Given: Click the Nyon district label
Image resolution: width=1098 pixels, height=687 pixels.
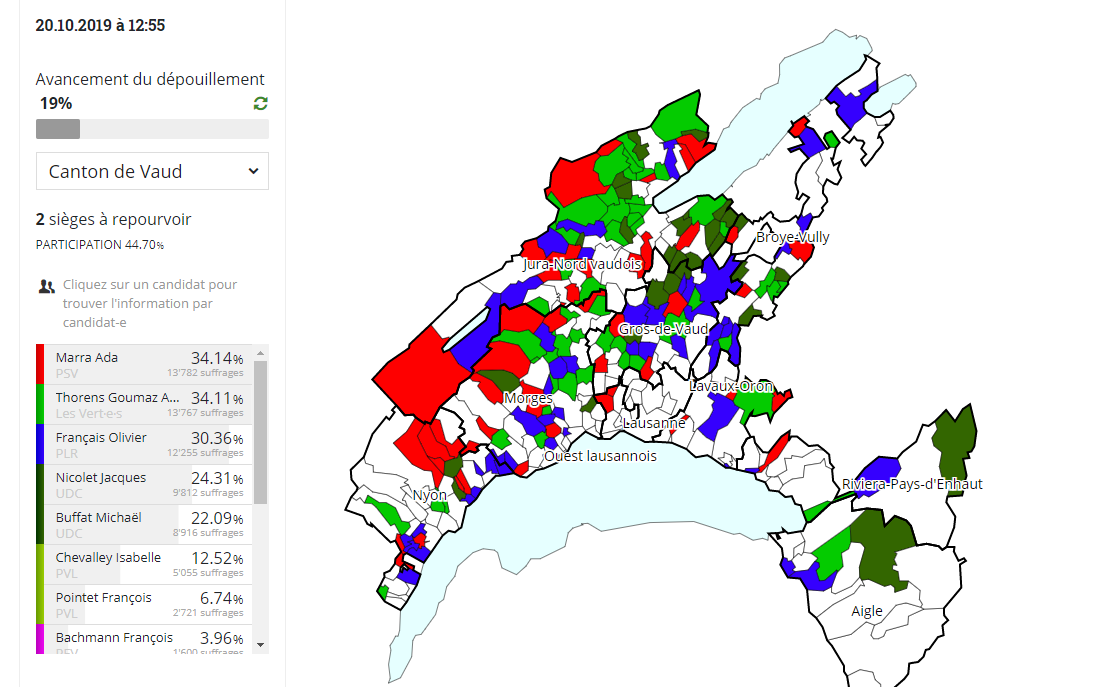Looking at the screenshot, I should (430, 495).
